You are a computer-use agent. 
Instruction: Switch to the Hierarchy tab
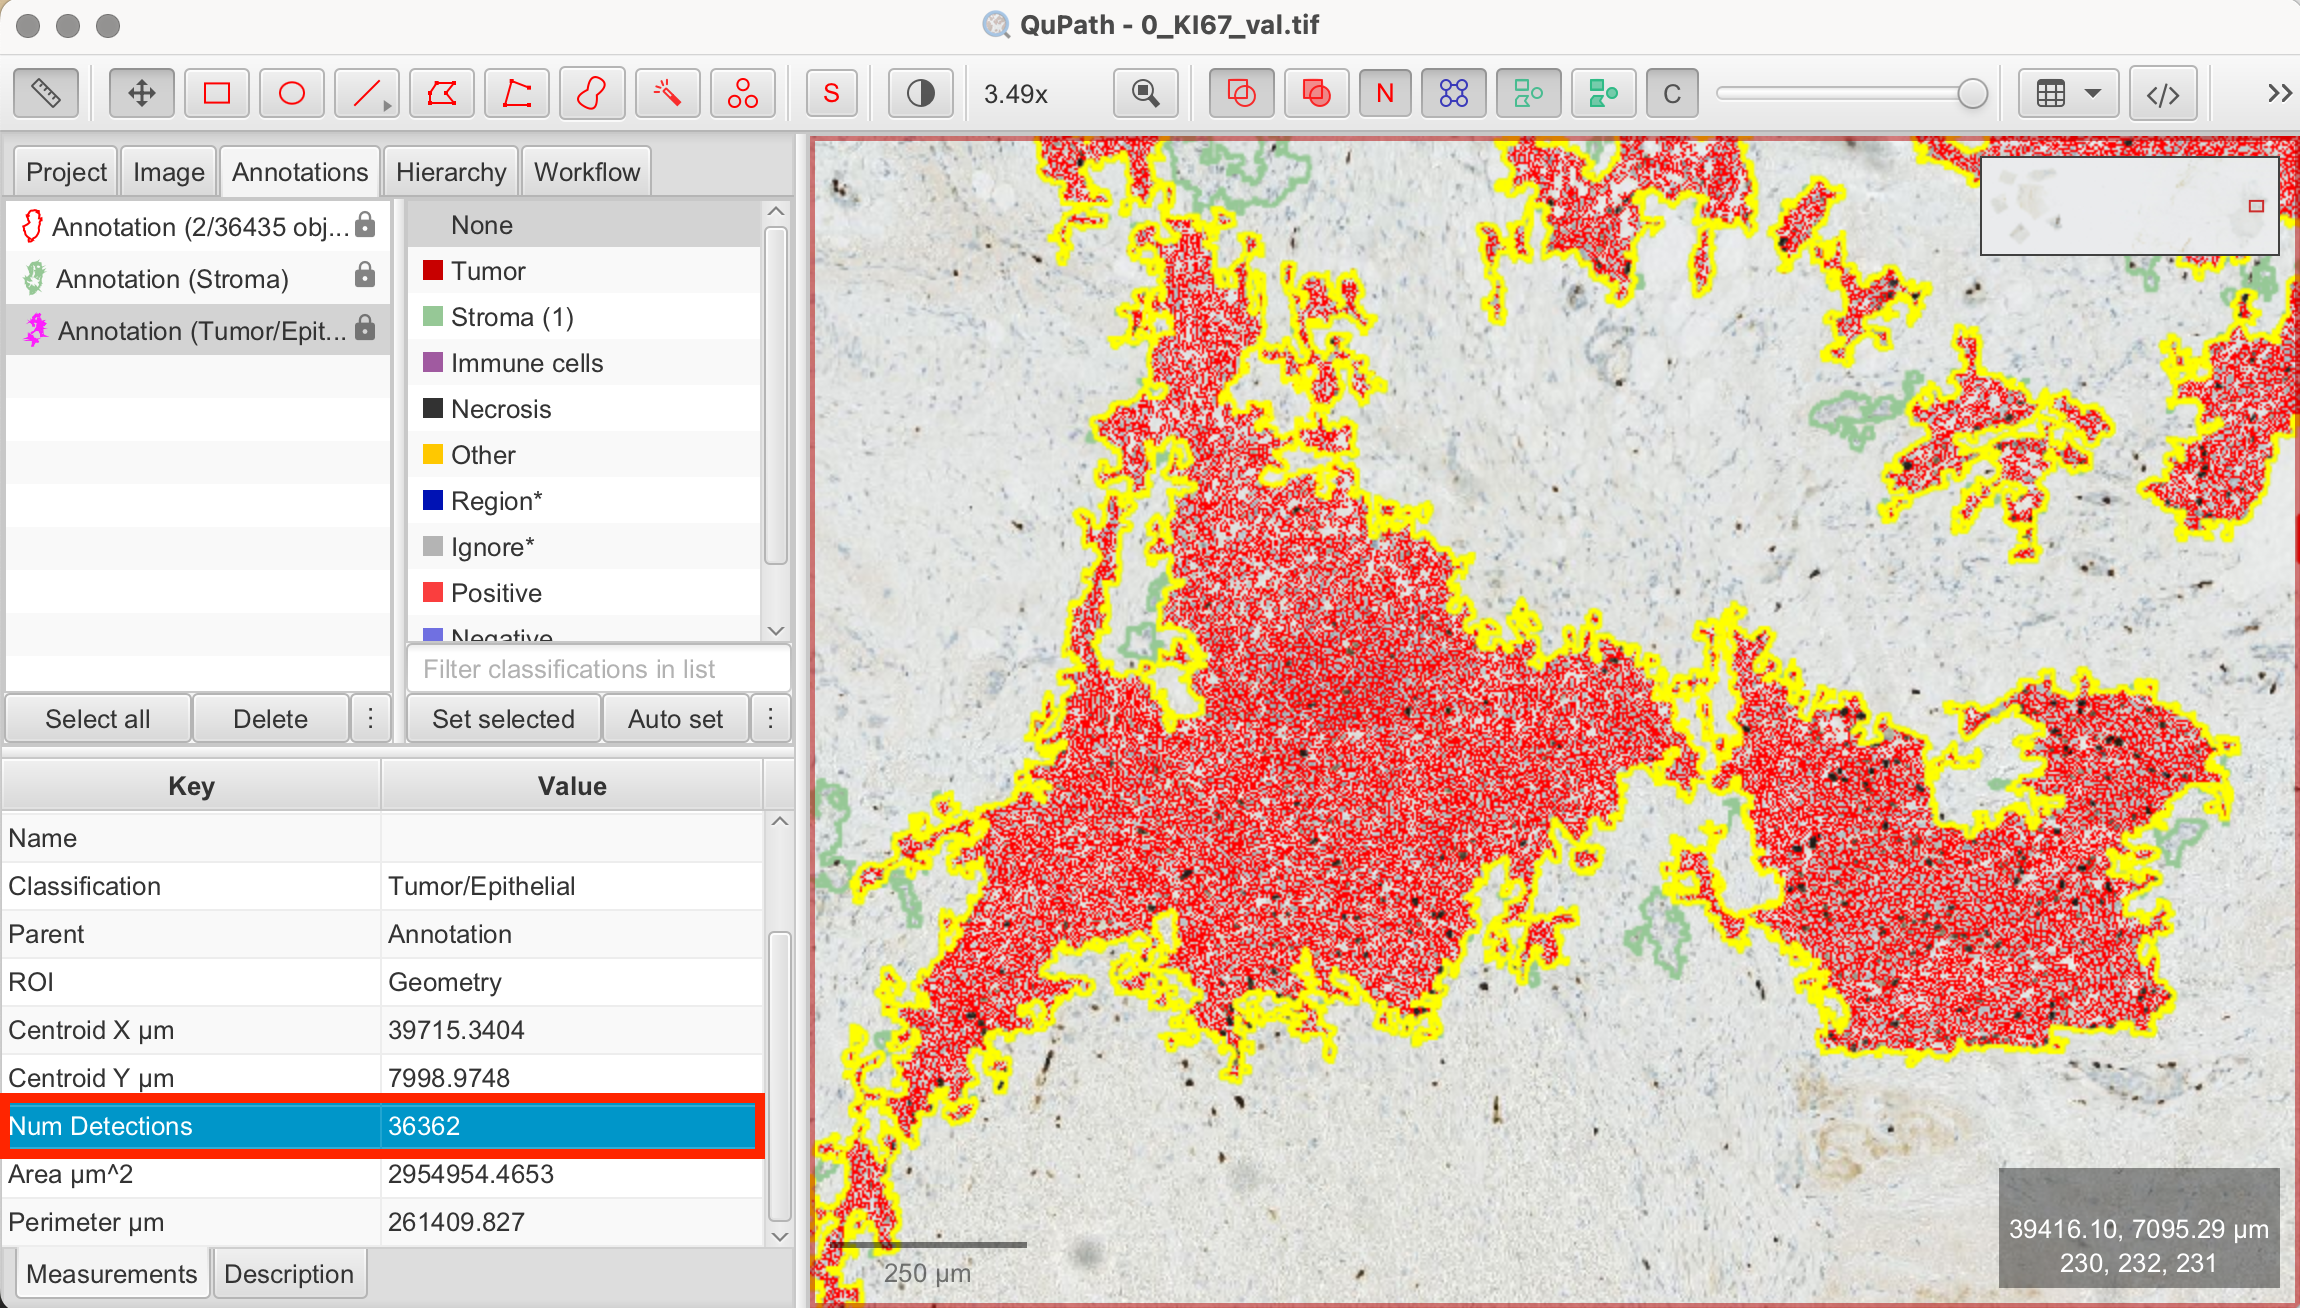[450, 170]
